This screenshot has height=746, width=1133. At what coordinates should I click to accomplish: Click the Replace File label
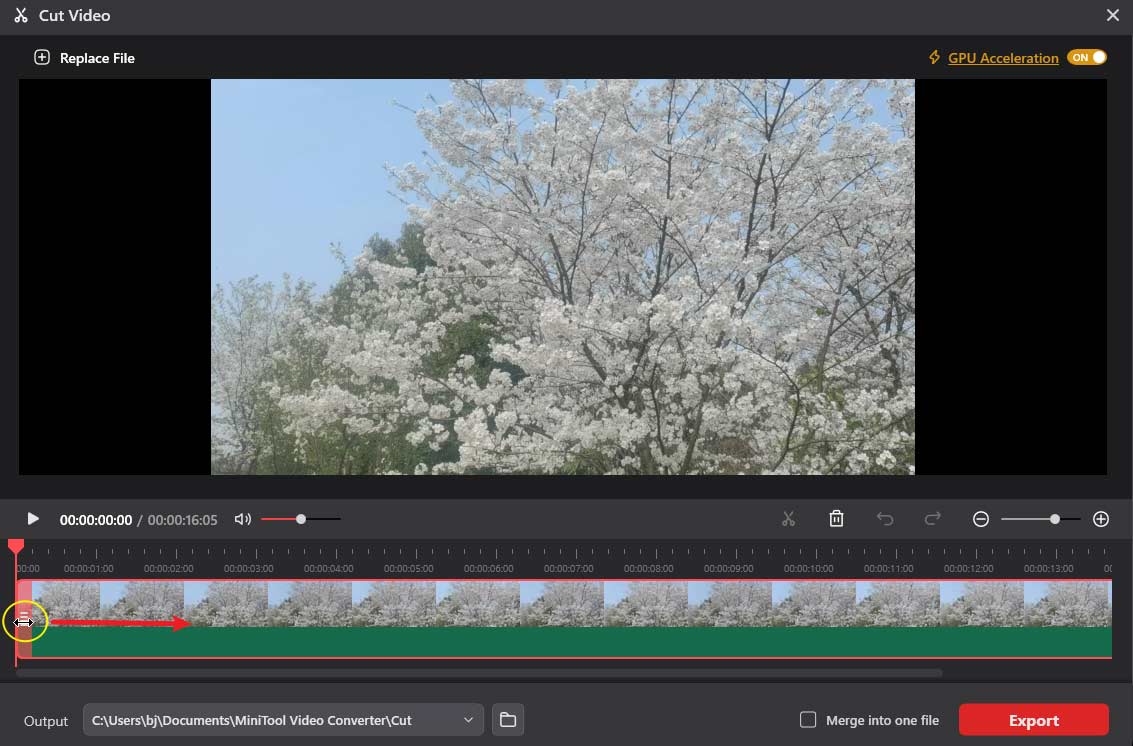(x=97, y=58)
